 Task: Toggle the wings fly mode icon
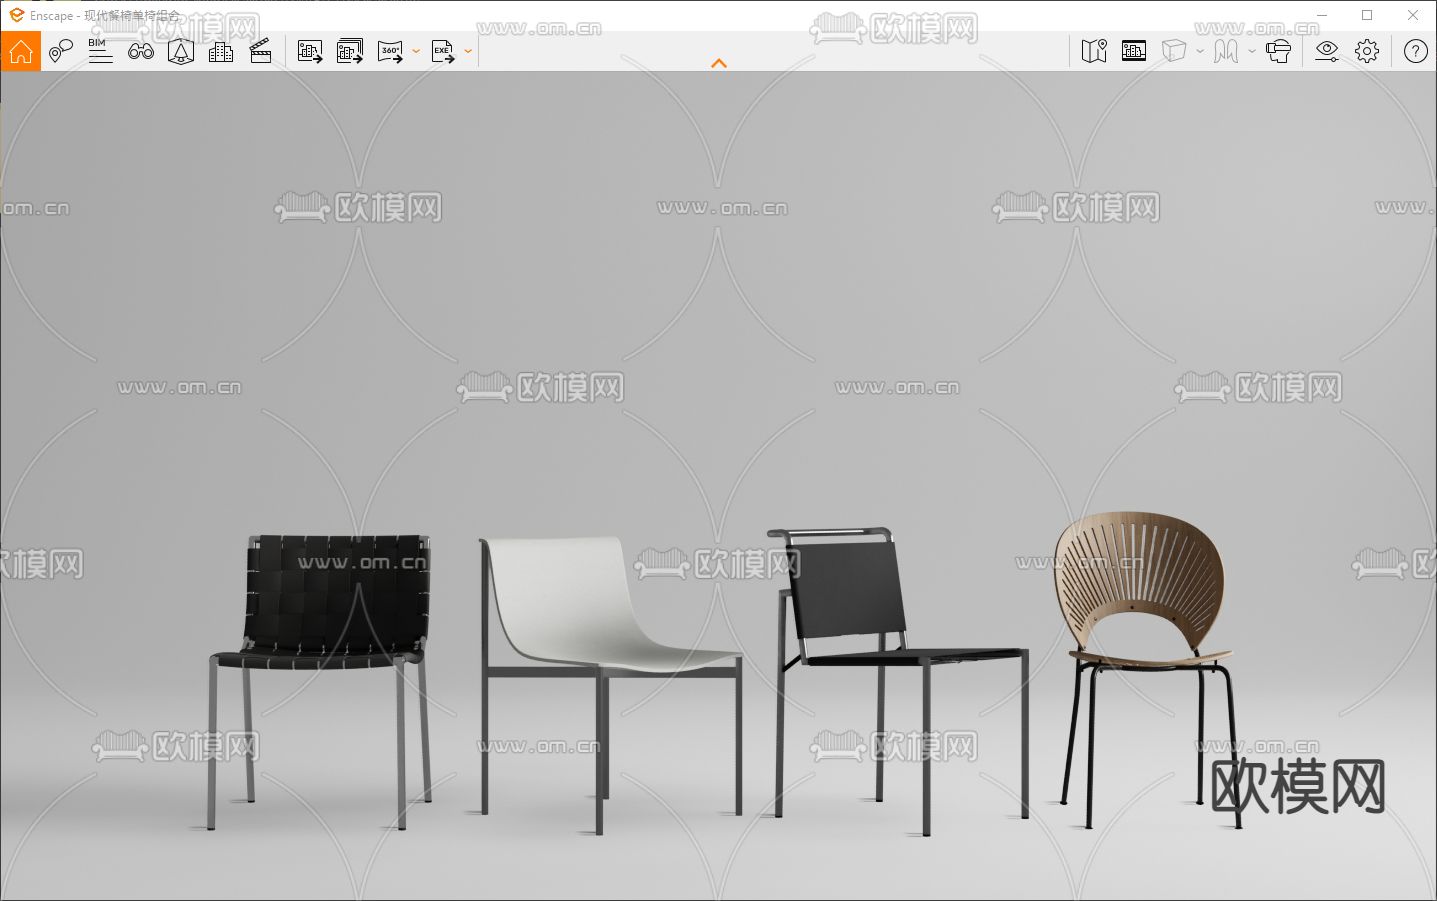click(x=1226, y=51)
